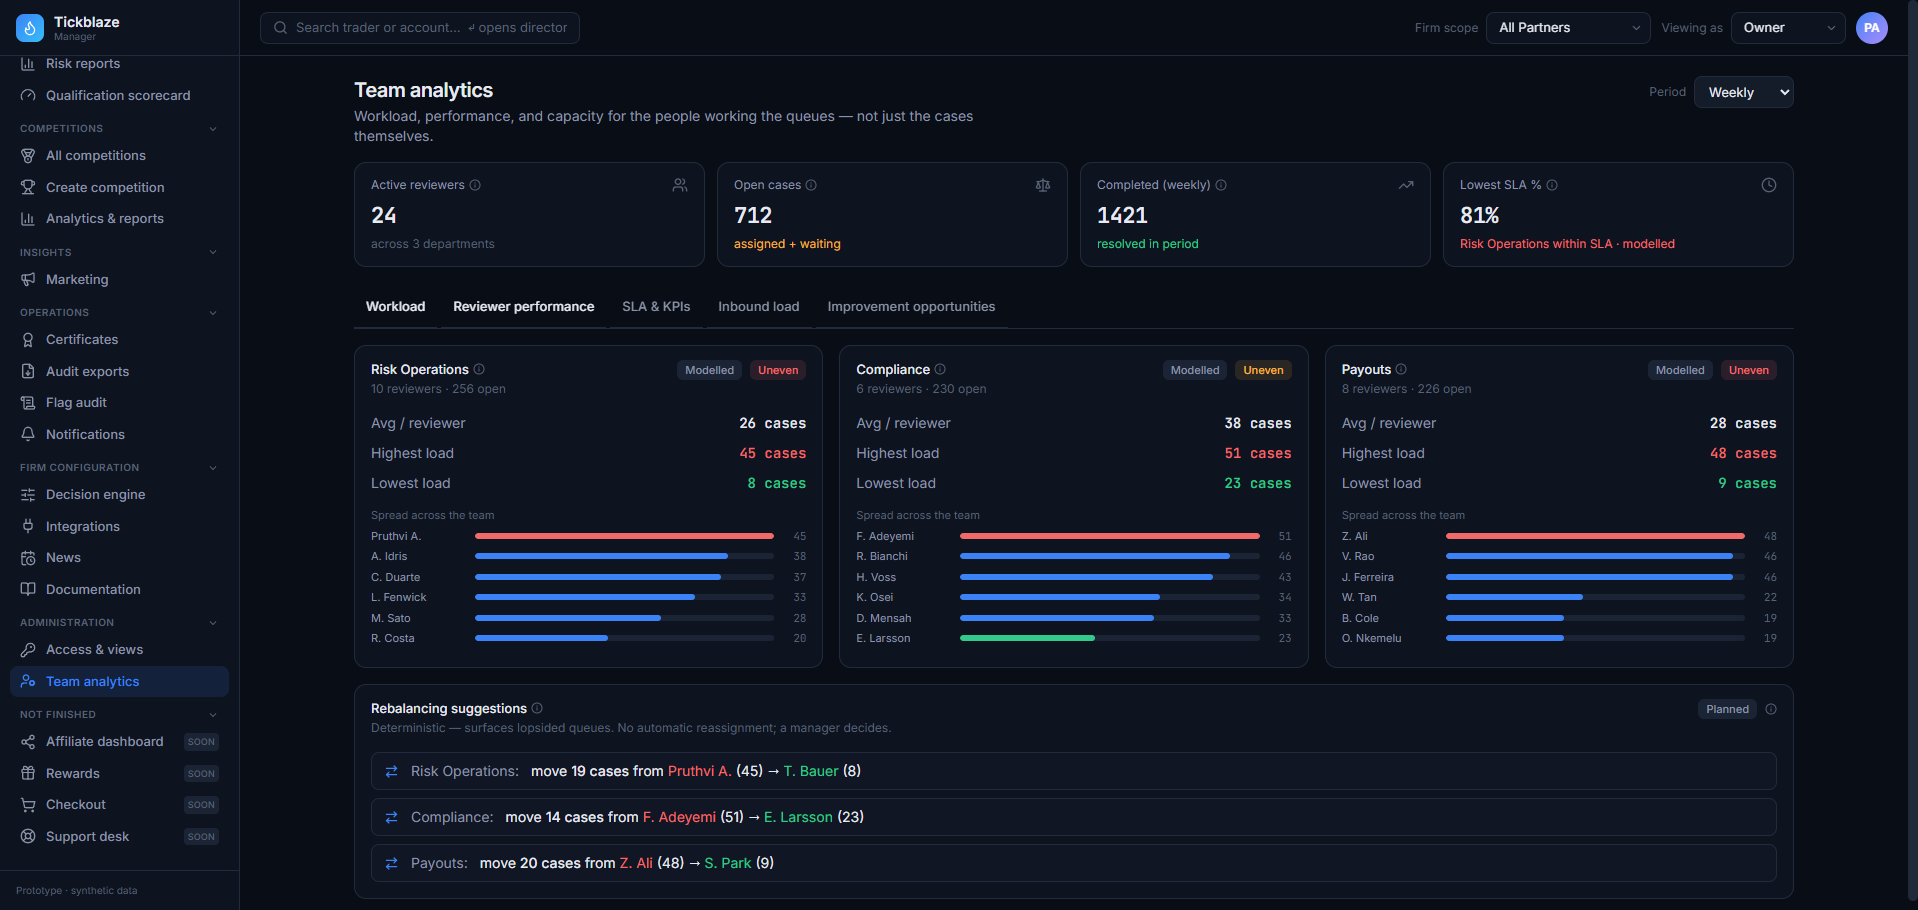
Task: Open the Decision engine settings
Action: tap(119, 495)
